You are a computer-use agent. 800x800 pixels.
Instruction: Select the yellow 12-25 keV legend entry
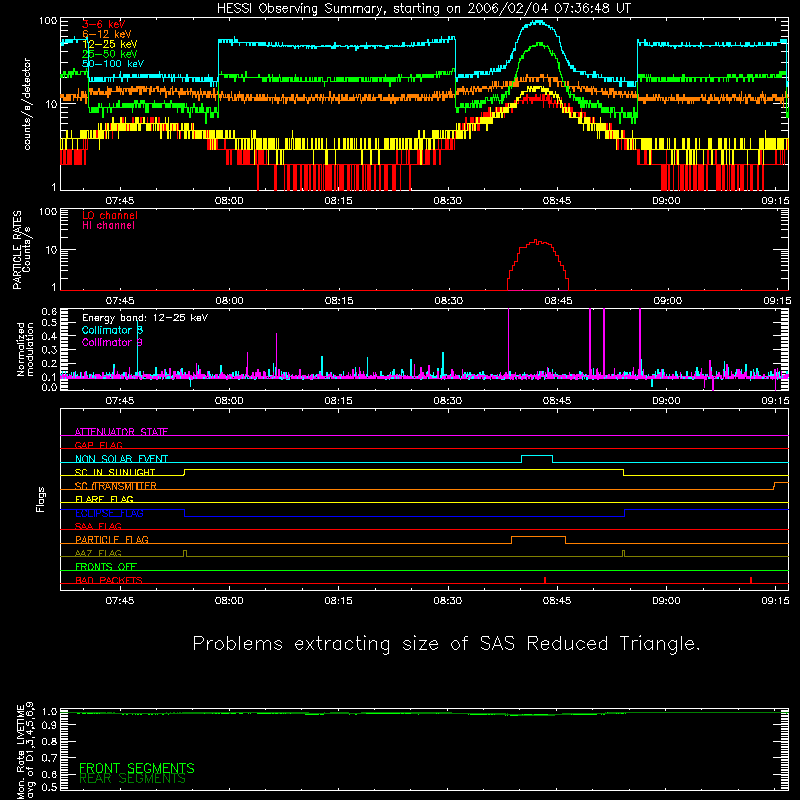click(109, 44)
